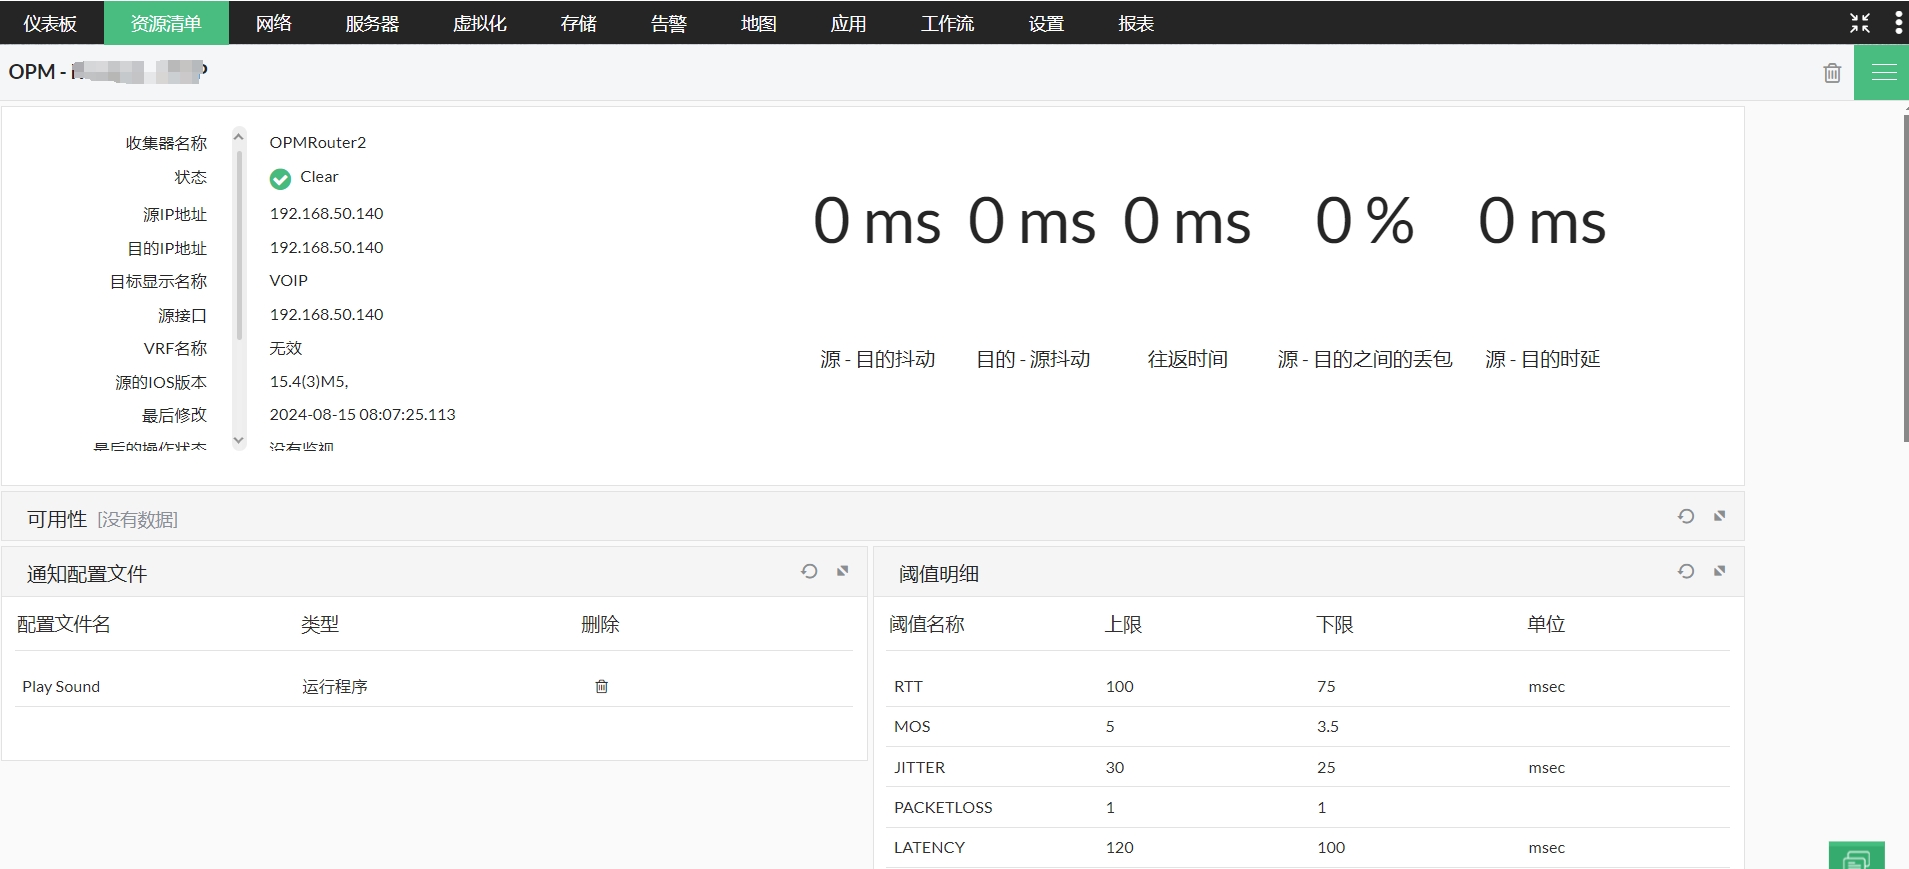
Task: Open the 告警 tab
Action: (x=668, y=23)
